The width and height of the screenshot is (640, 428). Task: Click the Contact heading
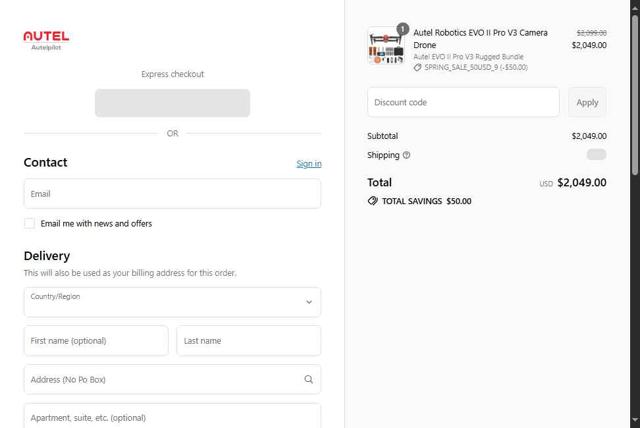point(45,162)
